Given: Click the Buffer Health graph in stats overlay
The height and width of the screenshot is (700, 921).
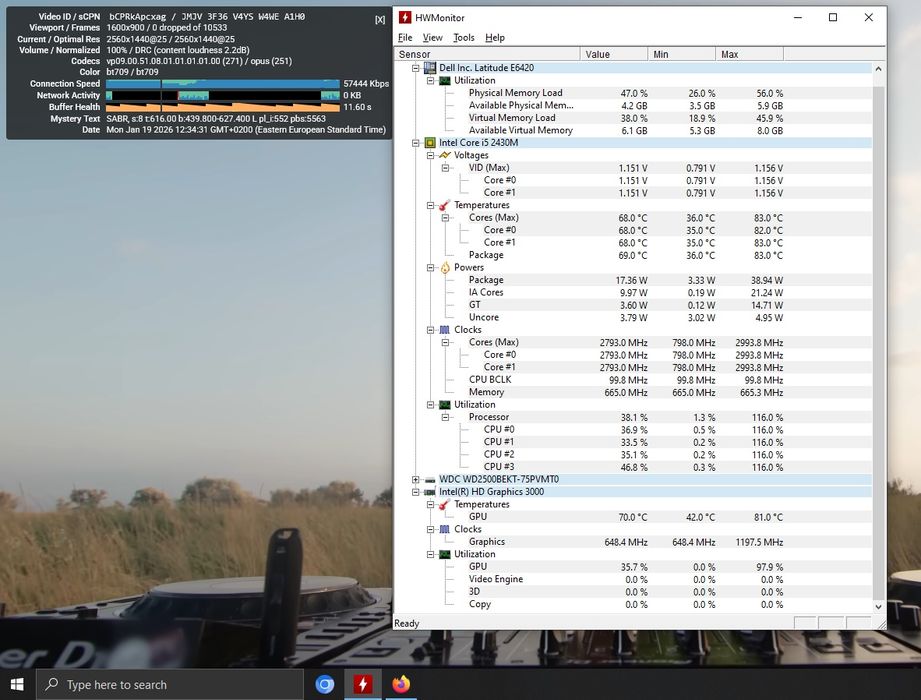Looking at the screenshot, I should (223, 107).
